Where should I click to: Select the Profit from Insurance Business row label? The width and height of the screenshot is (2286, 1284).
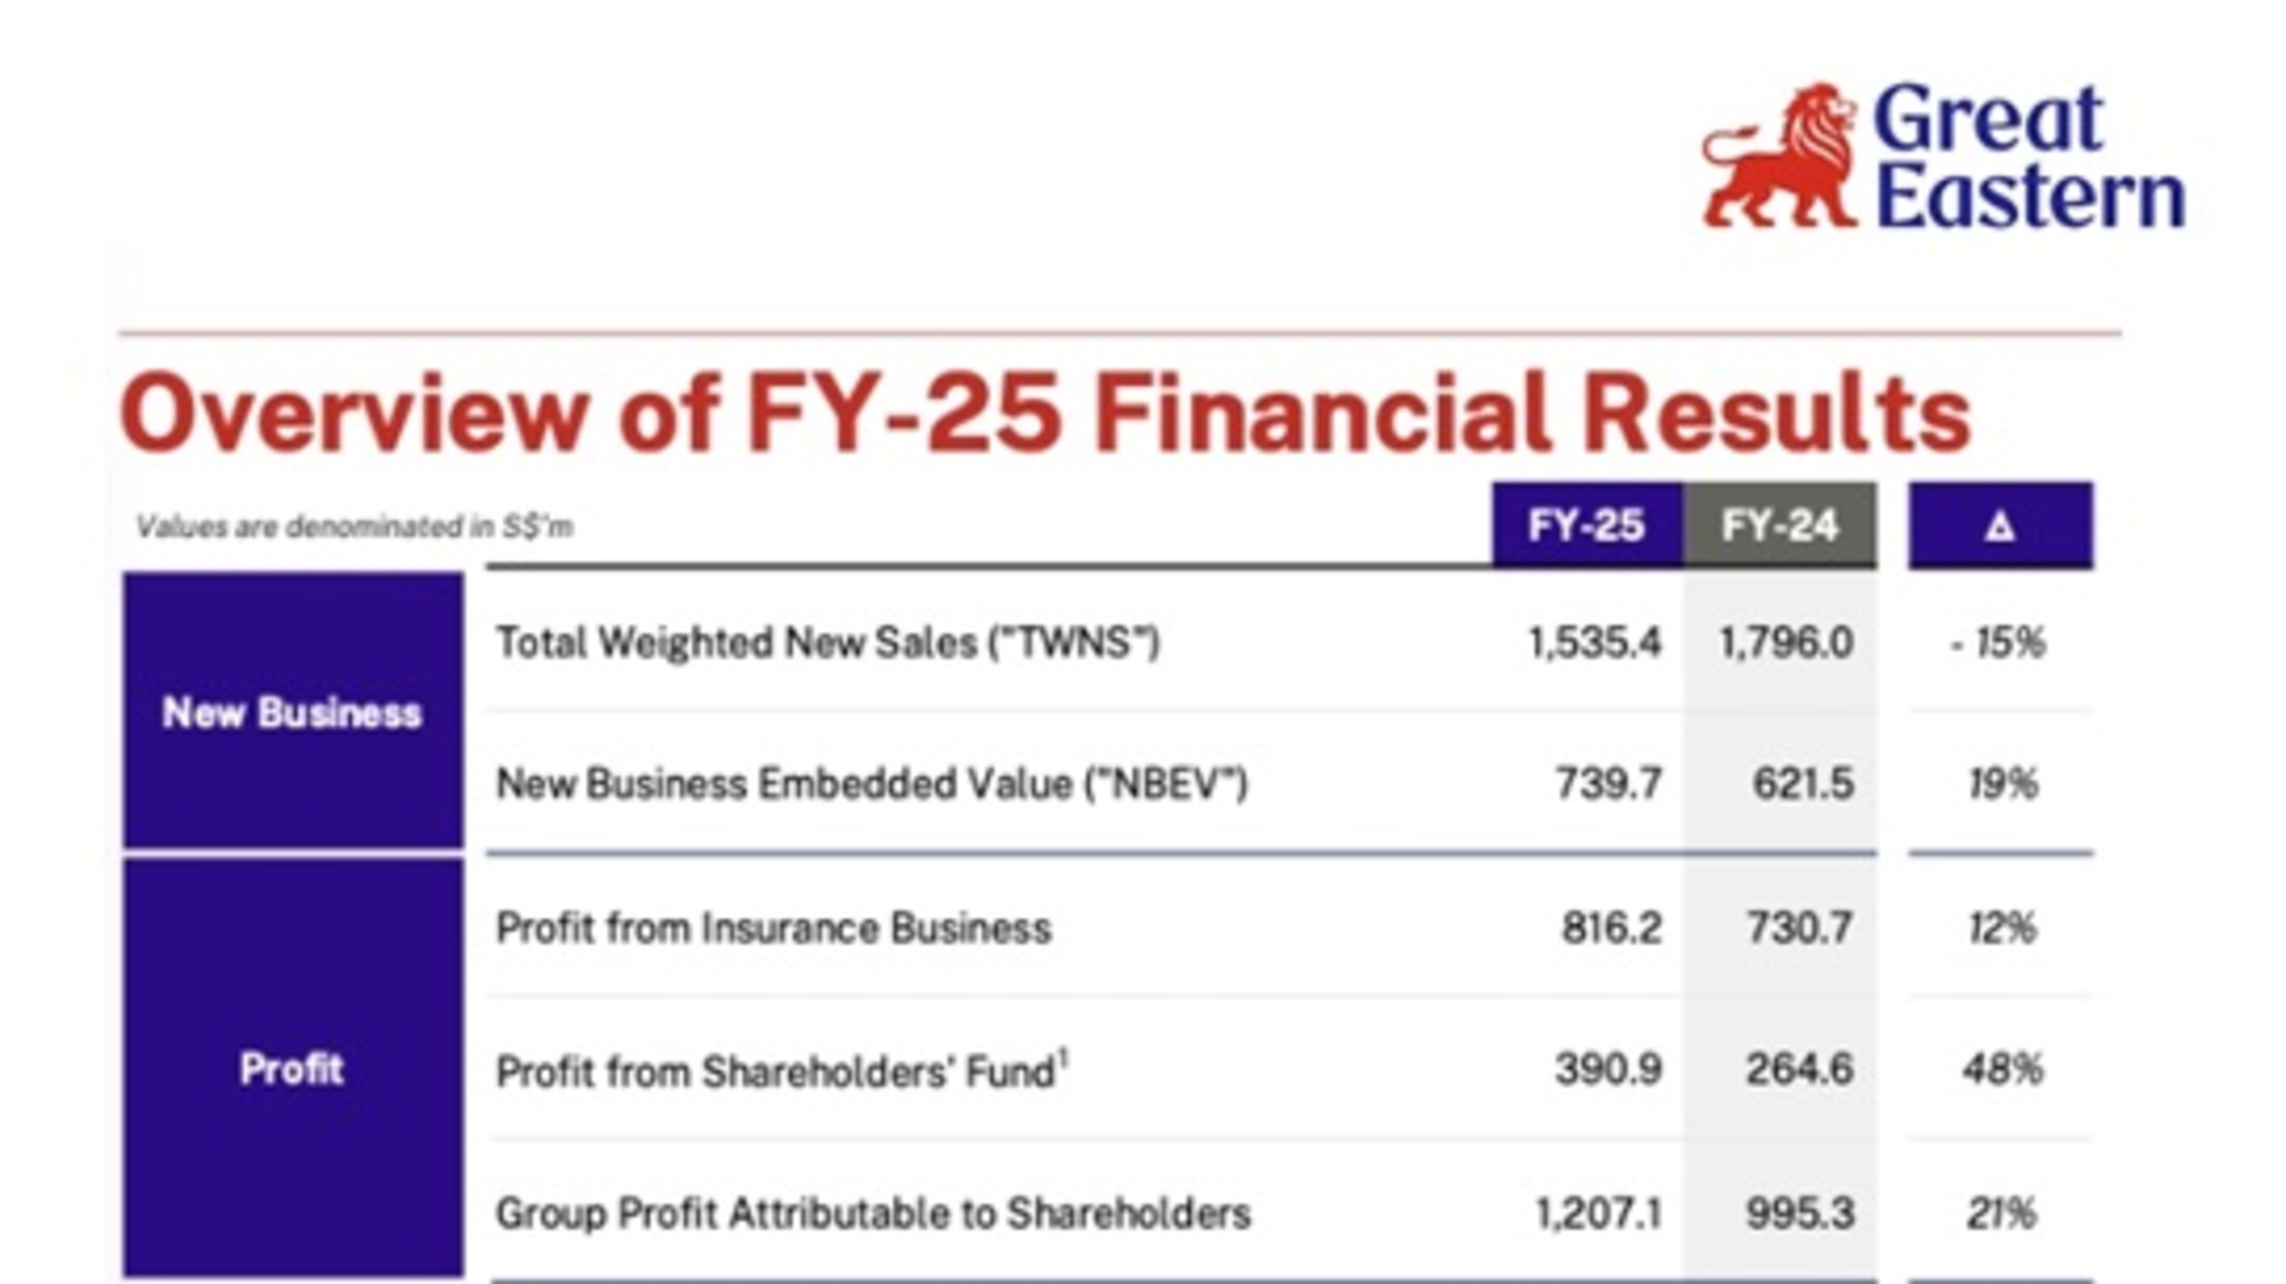pyautogui.click(x=774, y=928)
